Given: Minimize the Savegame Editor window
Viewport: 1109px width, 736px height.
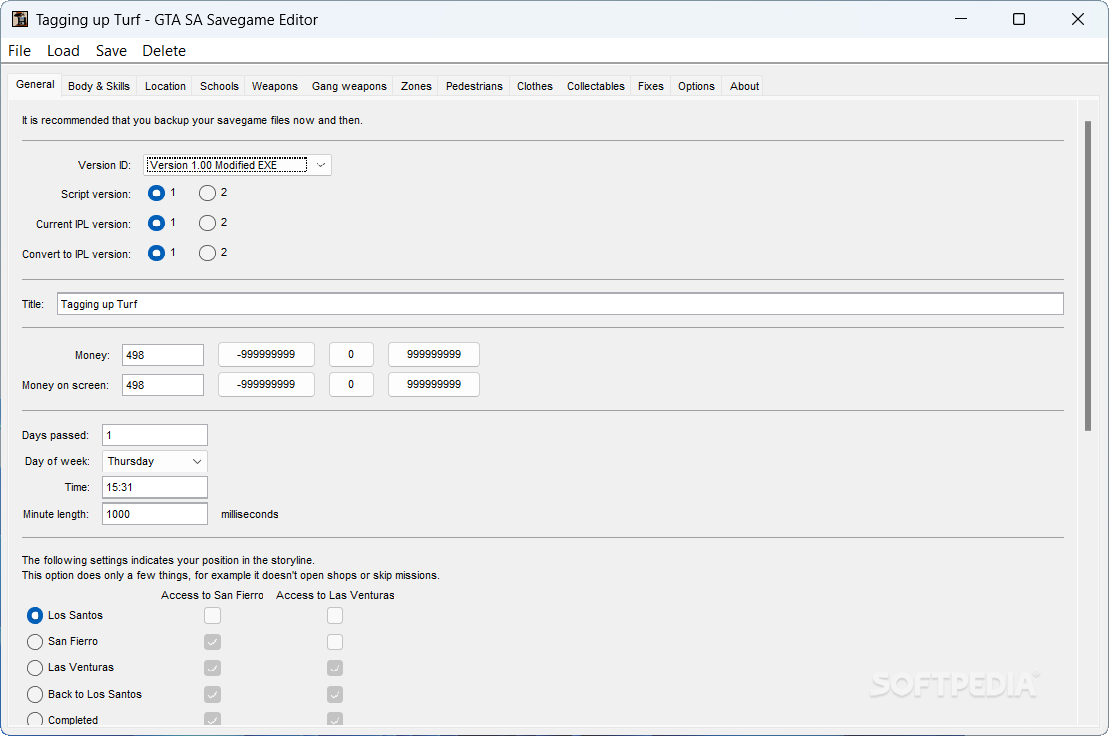Looking at the screenshot, I should coord(960,19).
